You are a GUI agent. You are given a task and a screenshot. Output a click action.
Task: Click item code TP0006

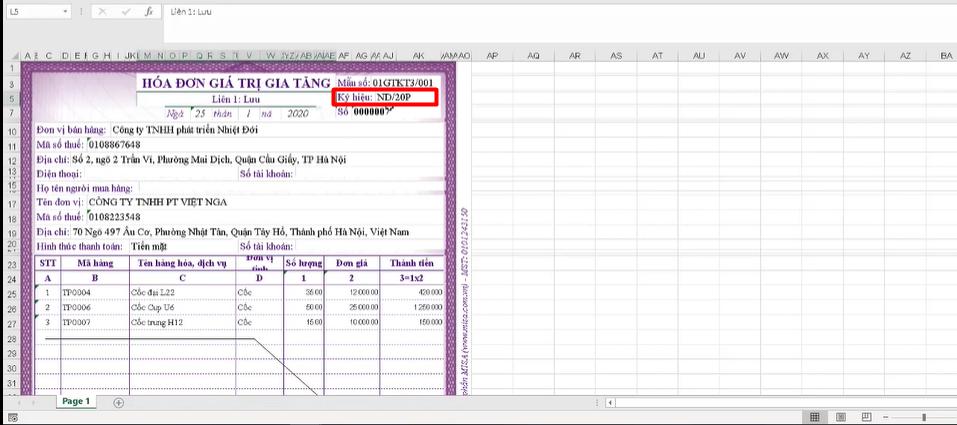(x=77, y=307)
